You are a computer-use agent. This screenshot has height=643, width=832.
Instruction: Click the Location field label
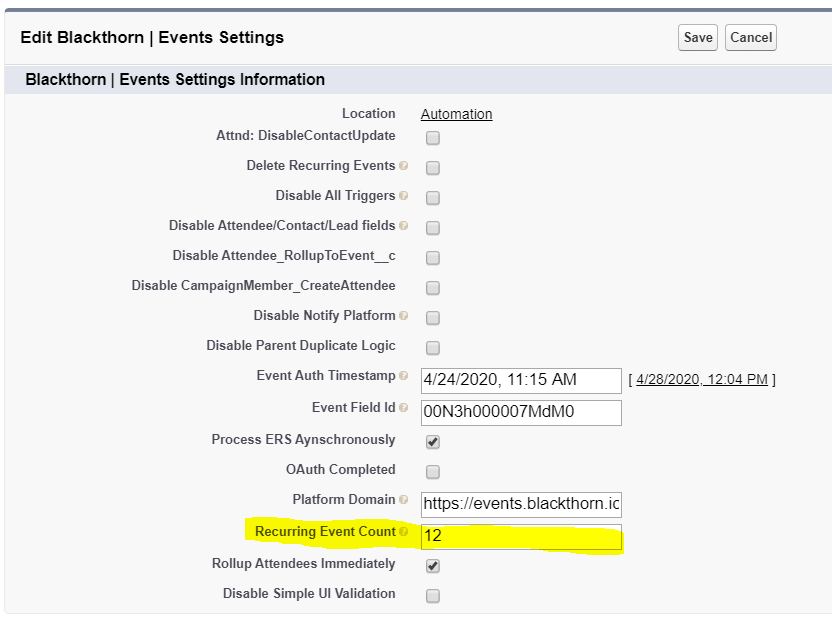click(x=368, y=114)
